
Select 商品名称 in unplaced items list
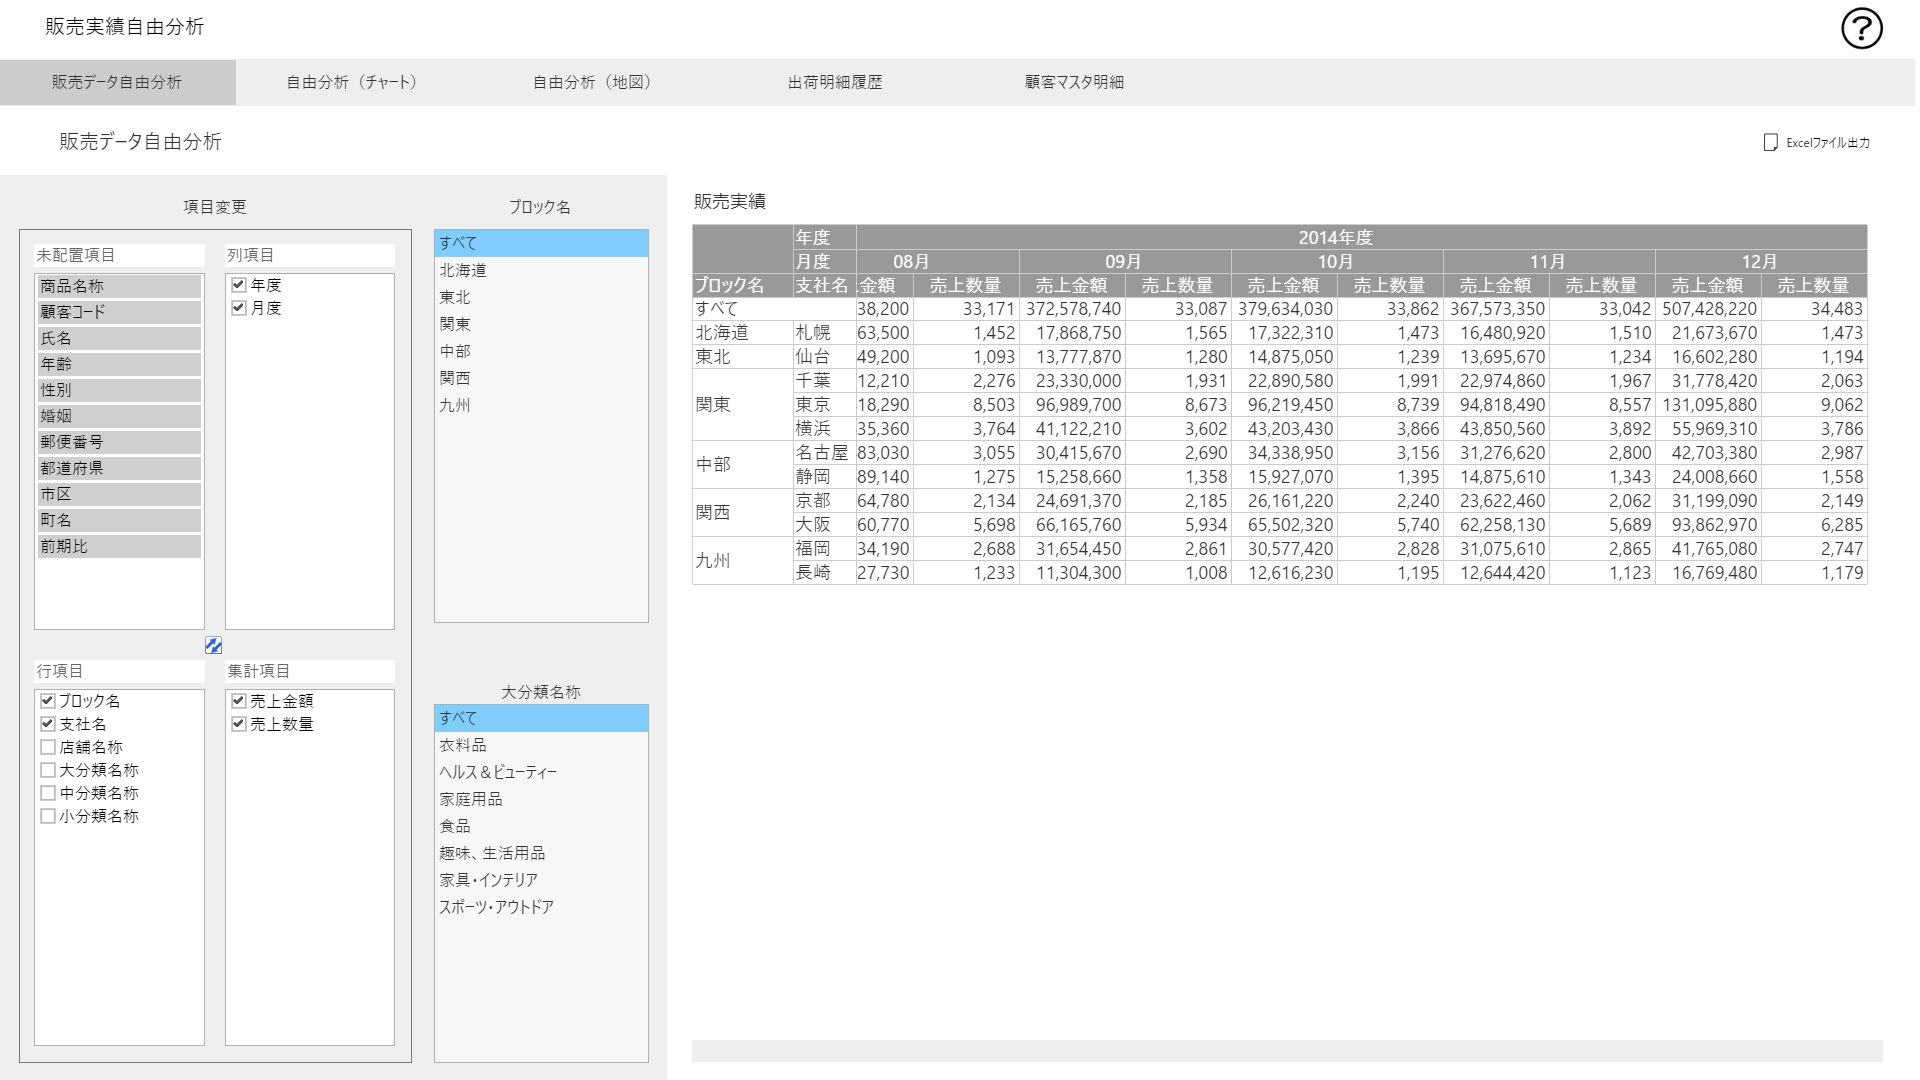point(118,286)
